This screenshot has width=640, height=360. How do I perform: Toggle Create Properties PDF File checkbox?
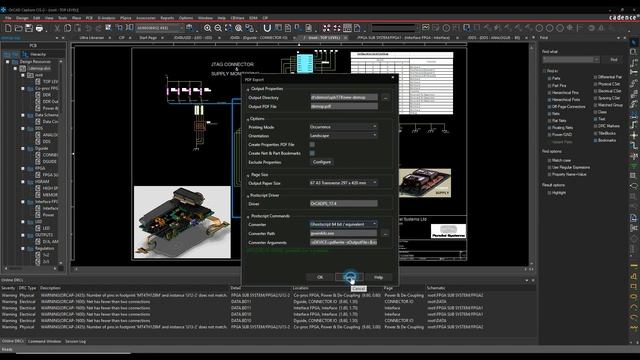(312, 144)
